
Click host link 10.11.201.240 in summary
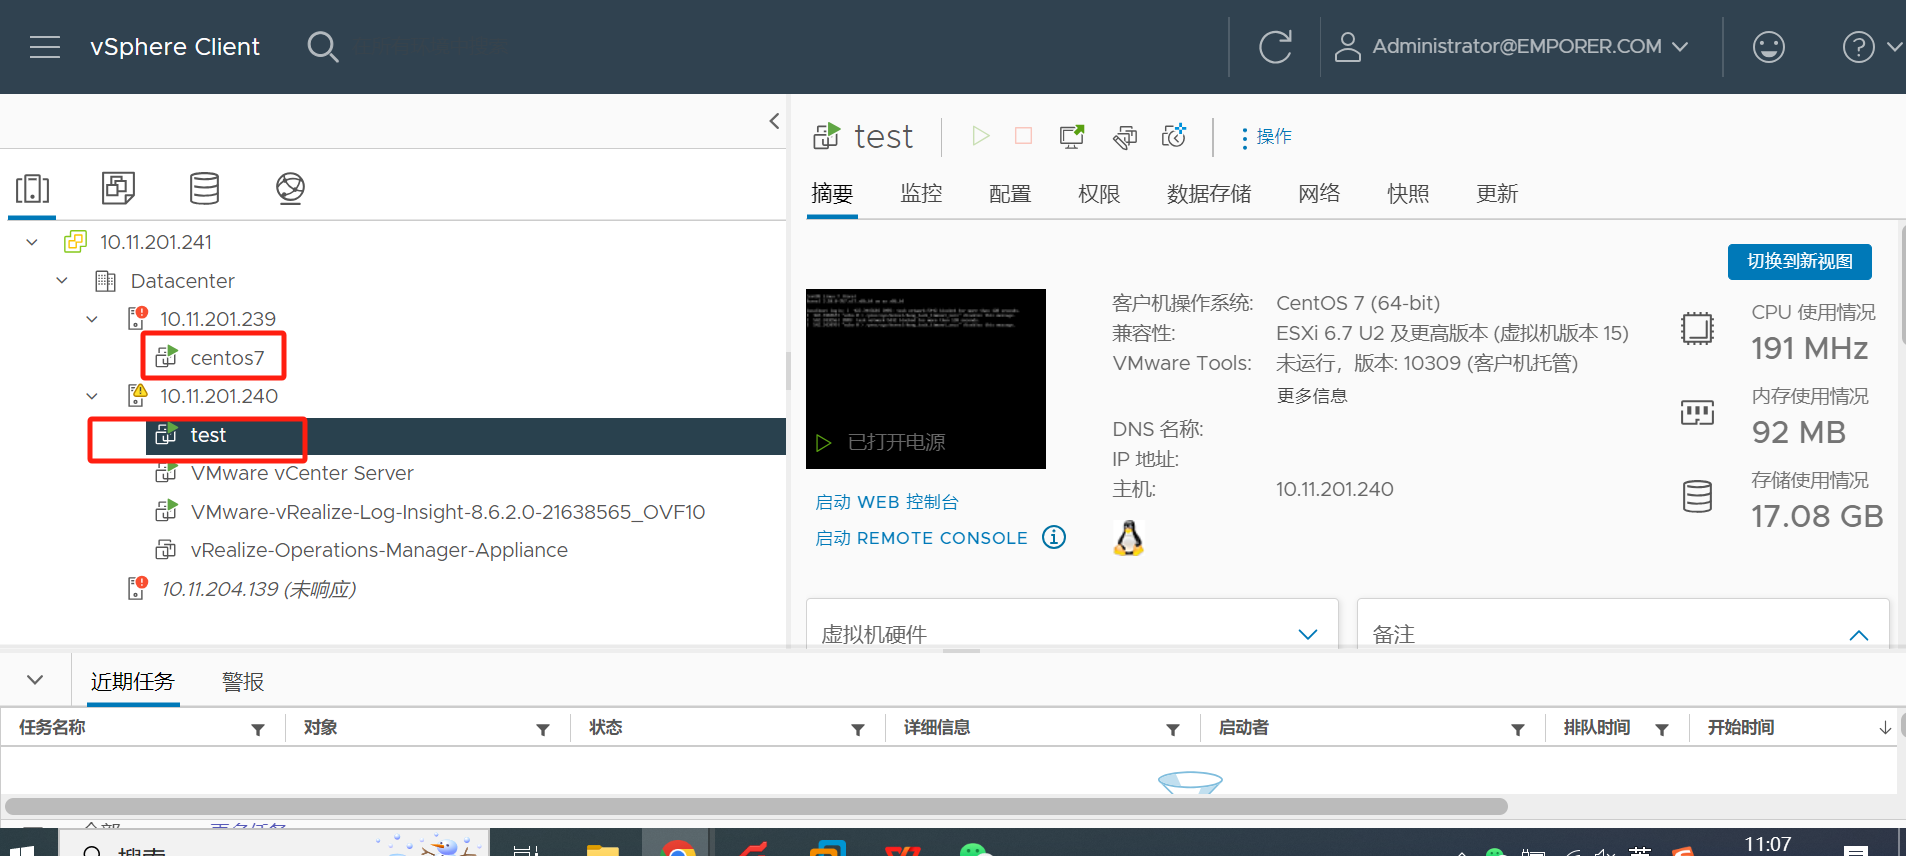point(1335,489)
